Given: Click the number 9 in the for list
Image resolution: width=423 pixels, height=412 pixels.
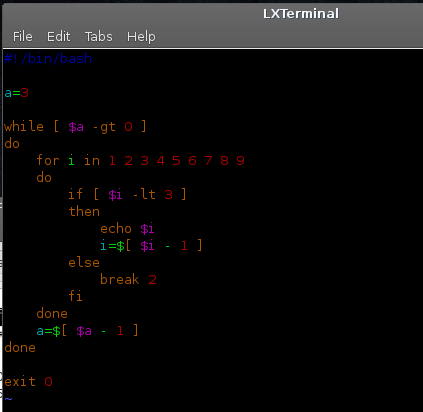Looking at the screenshot, I should click(241, 161).
